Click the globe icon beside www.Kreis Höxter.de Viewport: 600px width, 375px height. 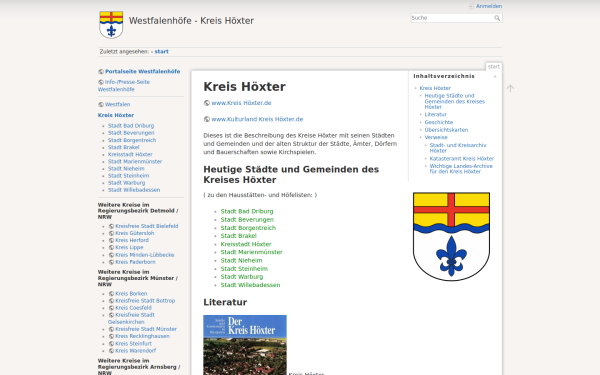point(207,103)
